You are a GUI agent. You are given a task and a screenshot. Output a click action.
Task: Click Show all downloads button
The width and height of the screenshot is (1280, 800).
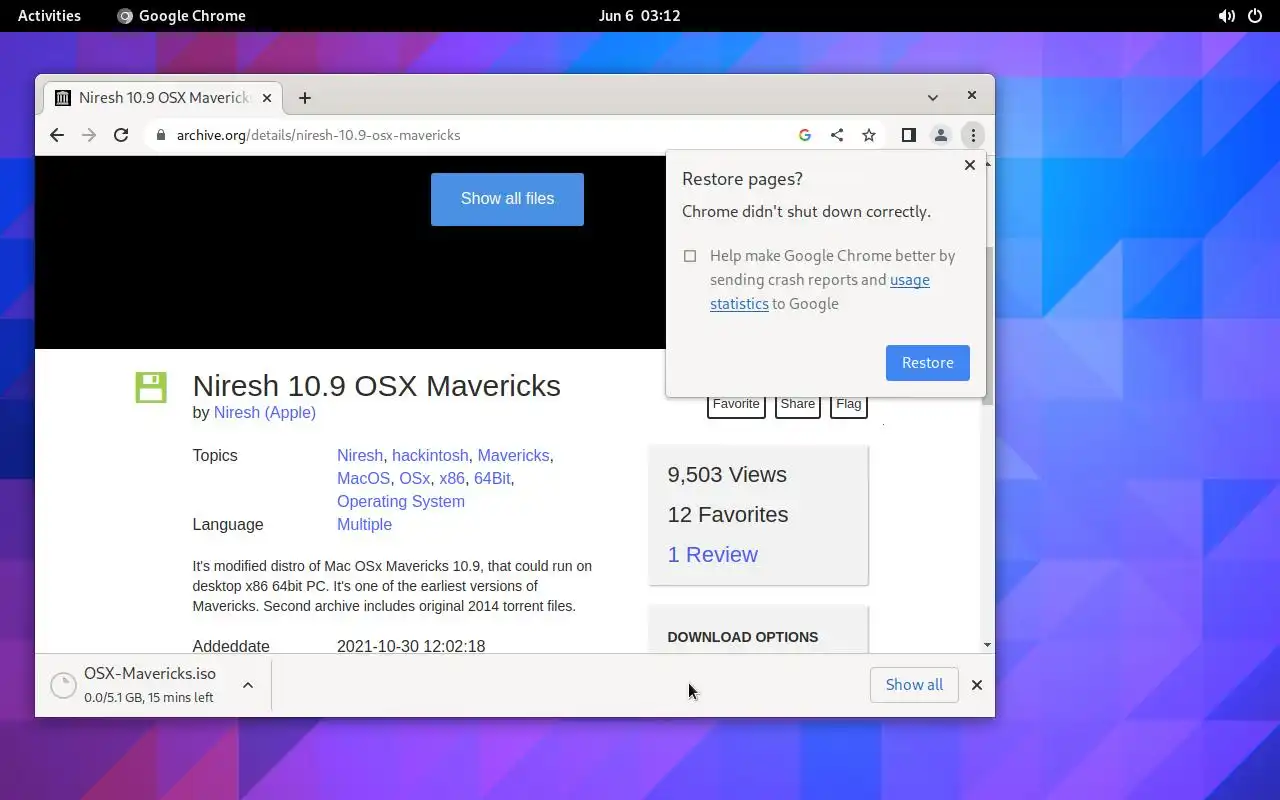point(914,685)
